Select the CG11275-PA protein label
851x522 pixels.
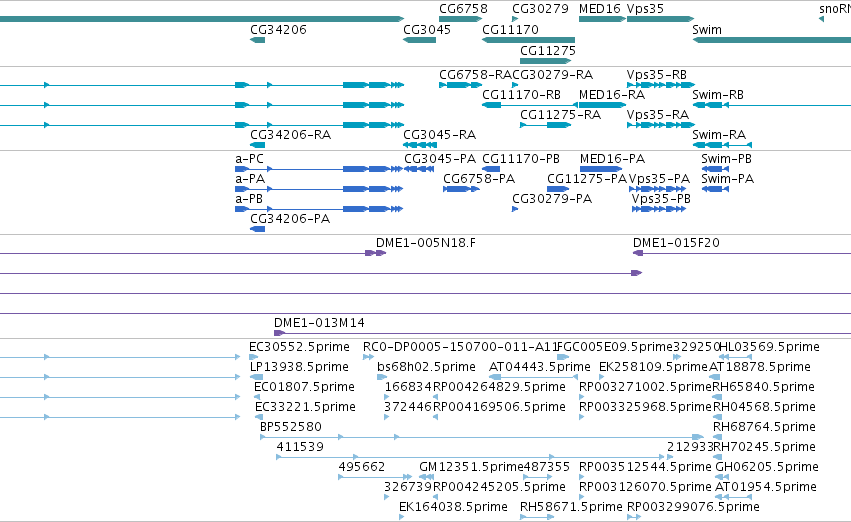(587, 179)
